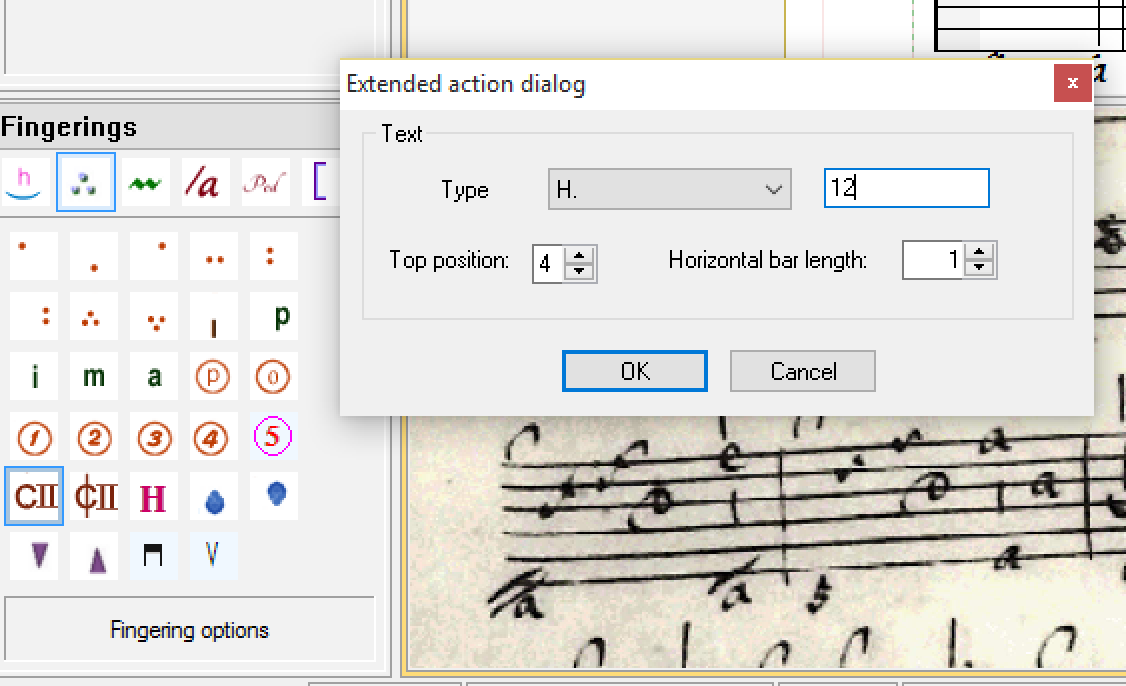Select the purple downward triangle icon

39,556
